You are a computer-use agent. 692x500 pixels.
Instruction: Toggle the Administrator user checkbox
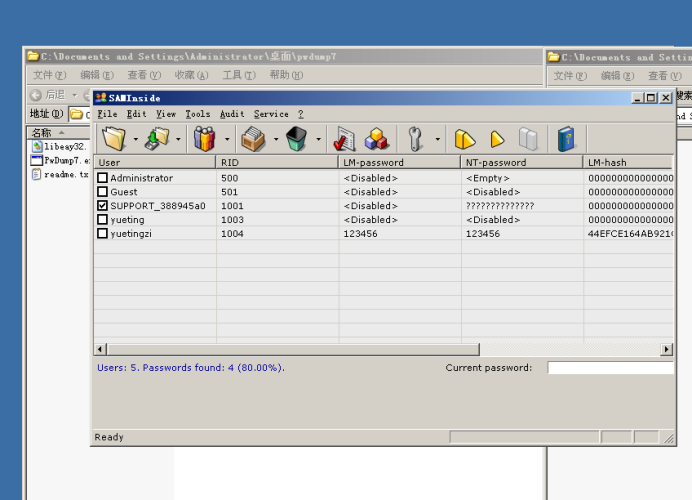102,178
